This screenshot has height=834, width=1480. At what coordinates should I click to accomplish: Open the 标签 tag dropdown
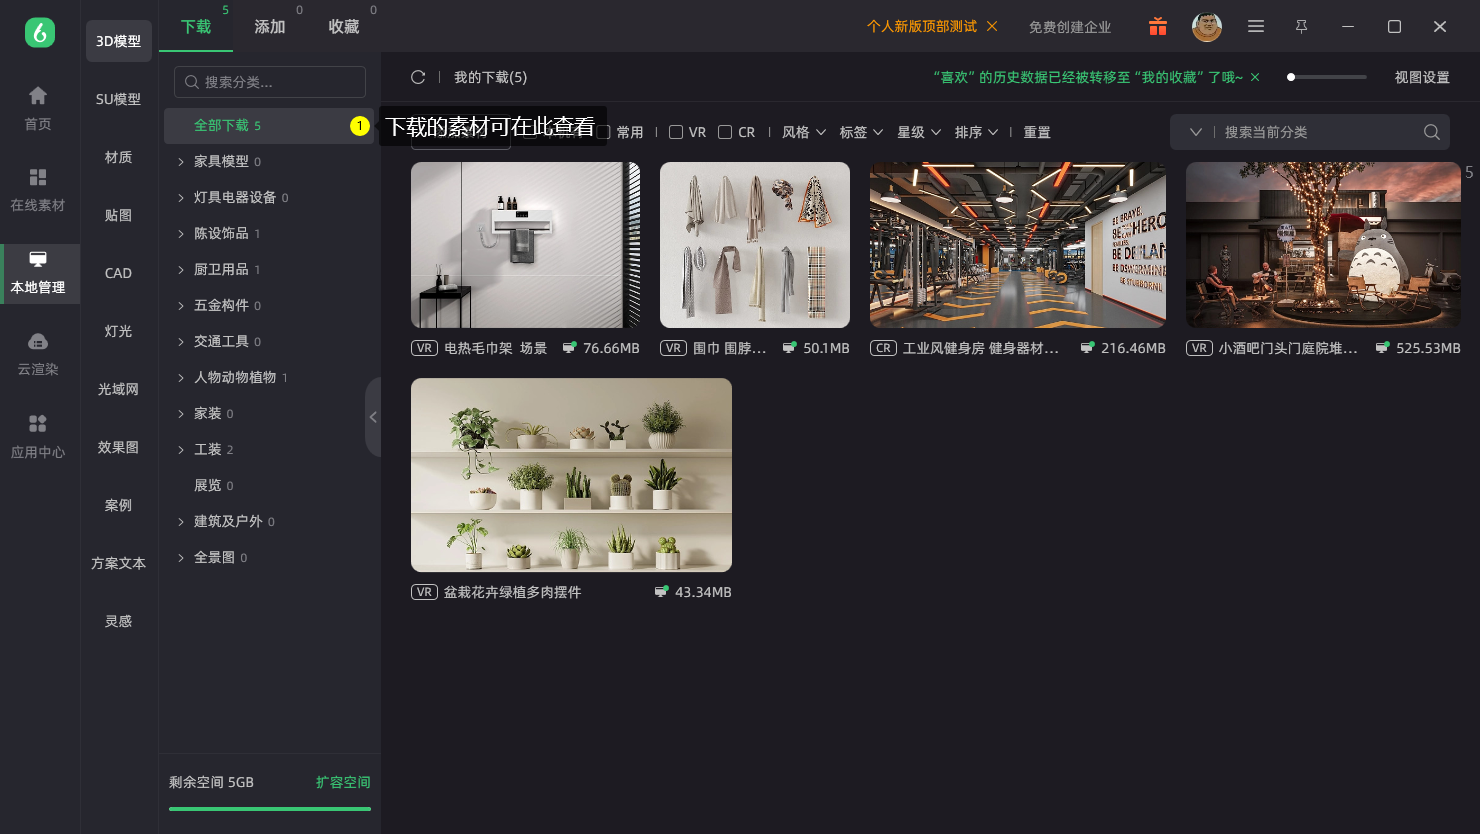point(861,132)
